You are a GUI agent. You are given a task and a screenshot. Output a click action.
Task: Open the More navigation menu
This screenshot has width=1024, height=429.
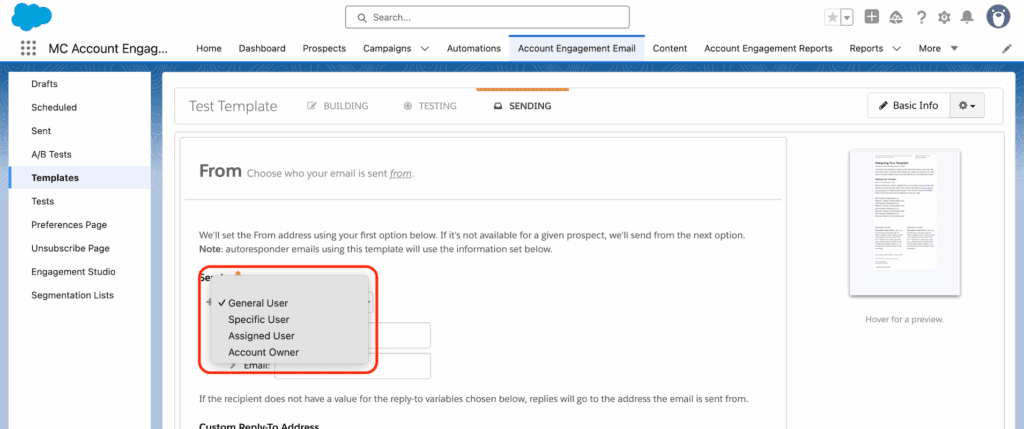(938, 48)
